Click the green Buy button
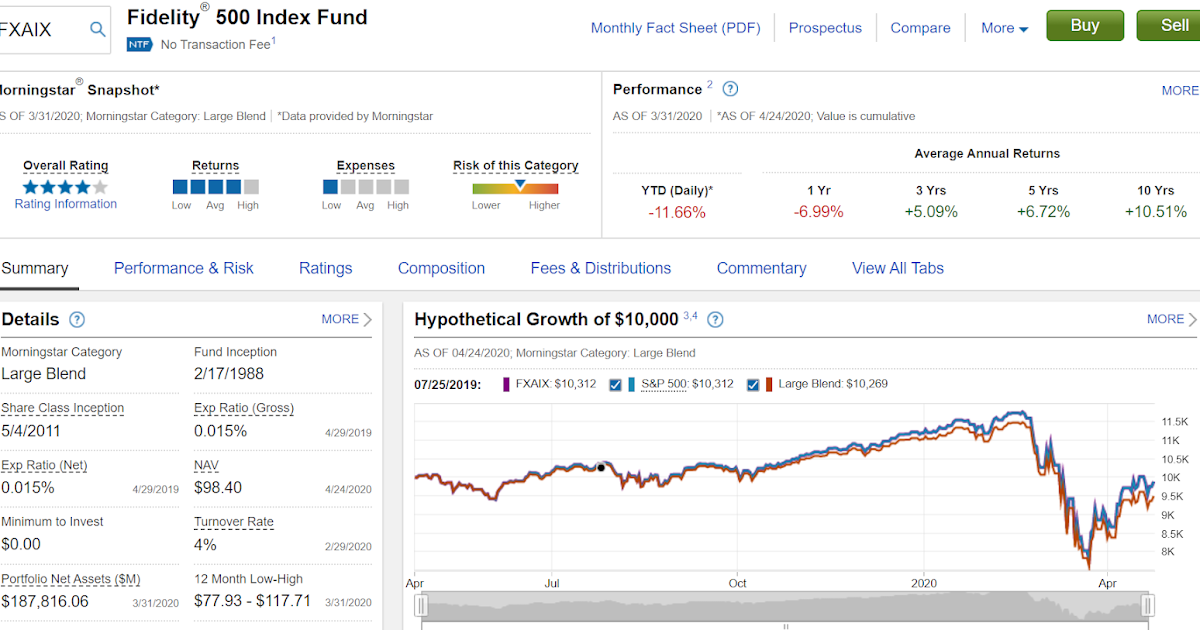Viewport: 1200px width, 630px height. [1084, 25]
